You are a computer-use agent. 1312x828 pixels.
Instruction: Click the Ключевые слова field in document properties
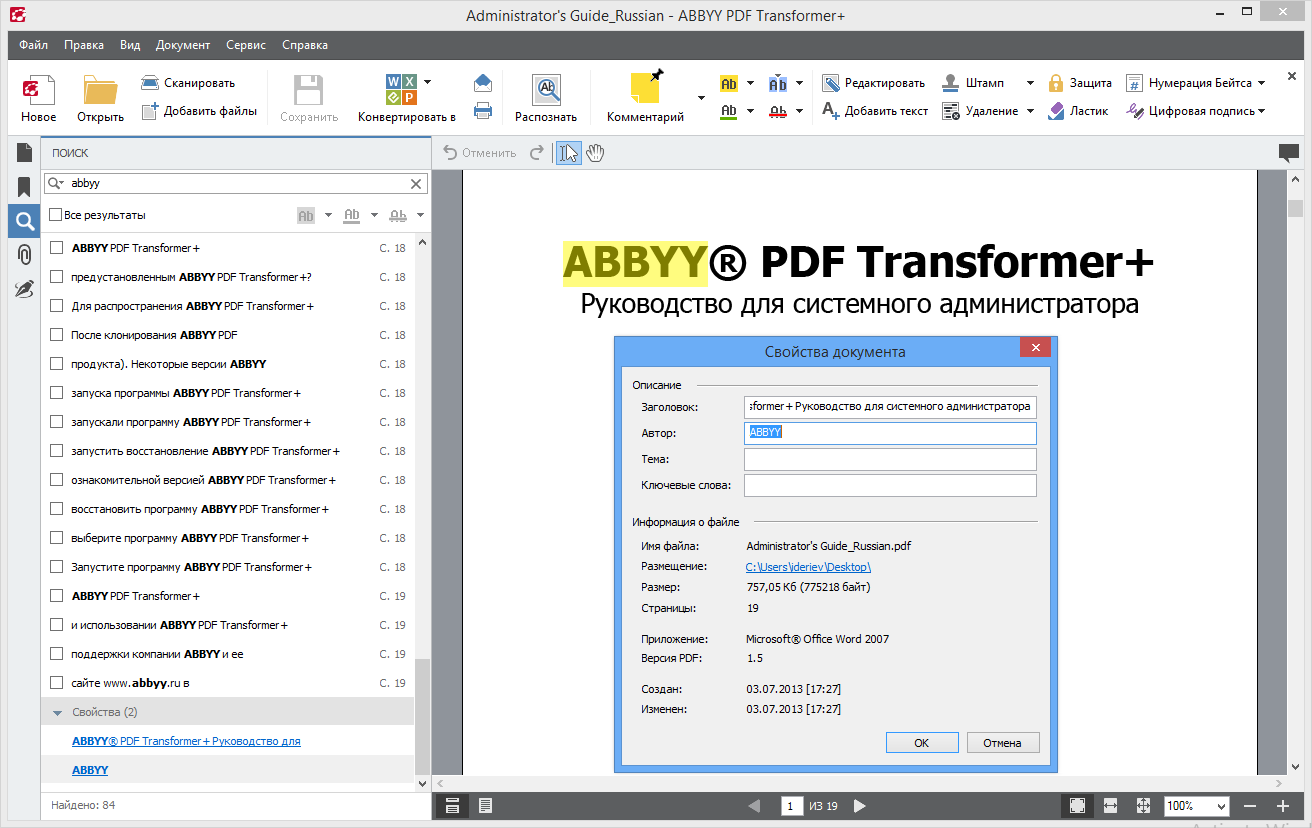(890, 485)
